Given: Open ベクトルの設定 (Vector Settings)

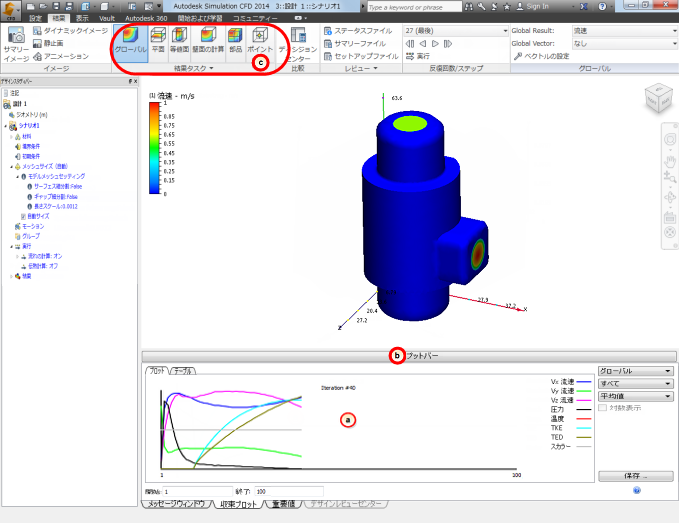Looking at the screenshot, I should coord(541,56).
